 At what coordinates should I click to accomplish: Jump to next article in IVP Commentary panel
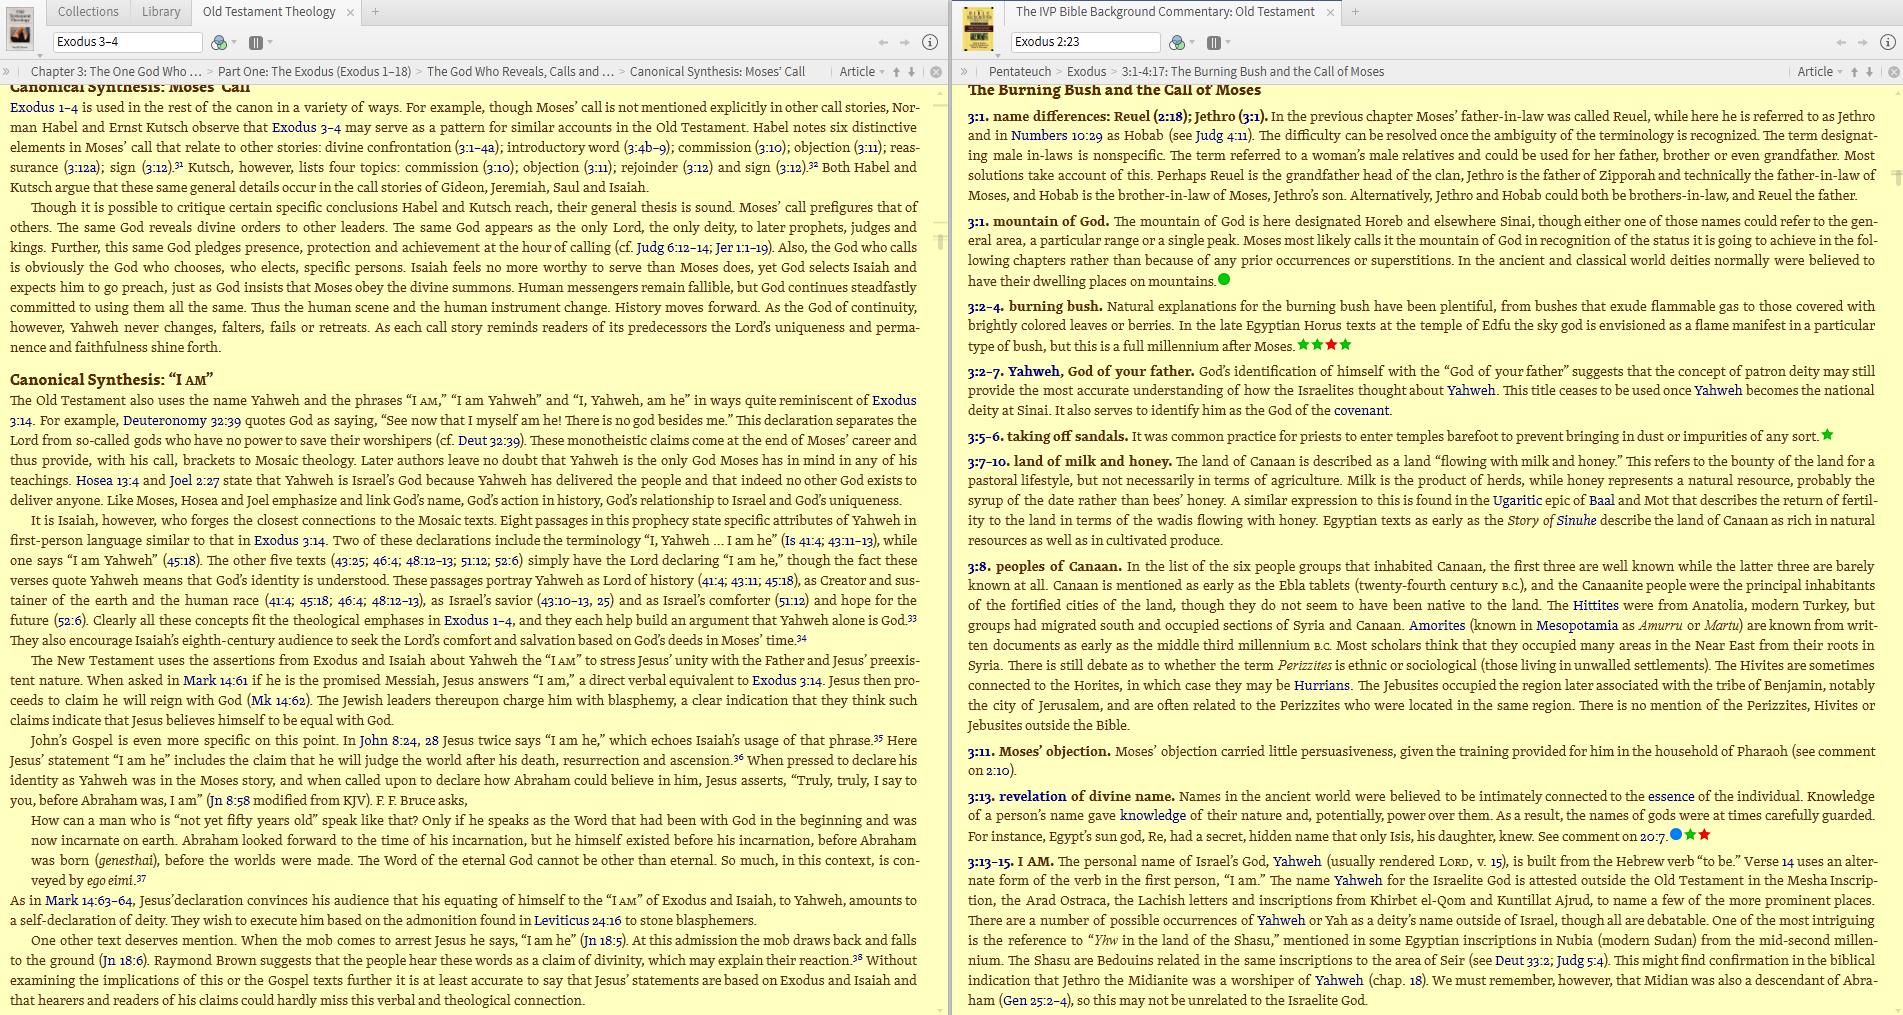click(x=1870, y=72)
